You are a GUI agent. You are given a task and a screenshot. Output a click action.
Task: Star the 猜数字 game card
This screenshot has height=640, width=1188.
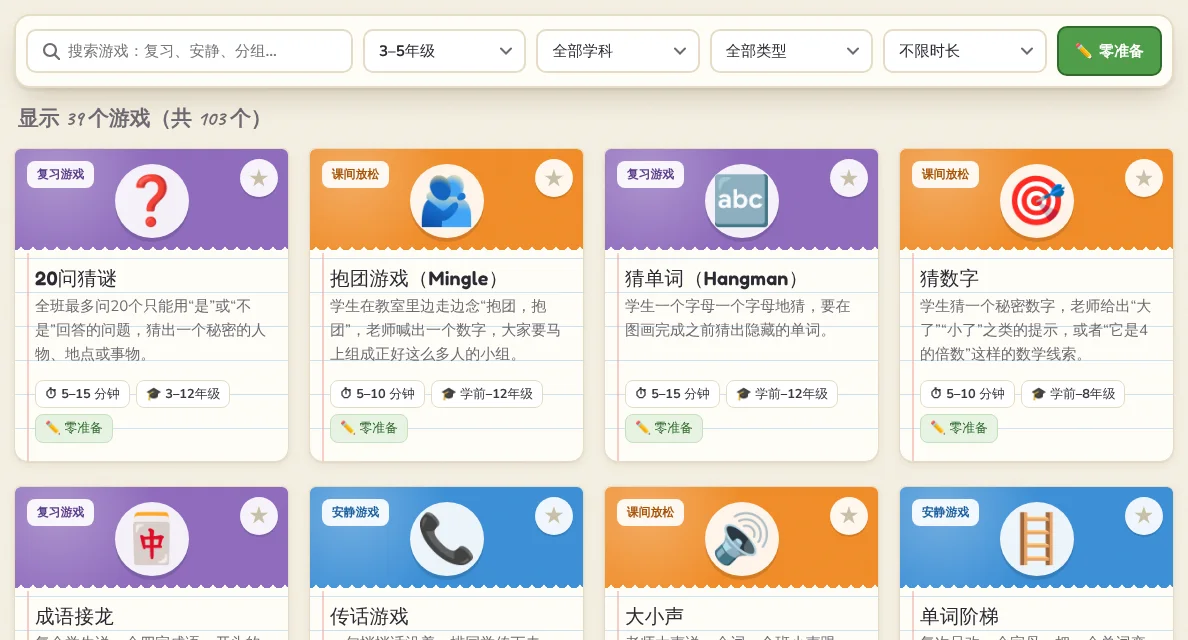click(x=1144, y=179)
